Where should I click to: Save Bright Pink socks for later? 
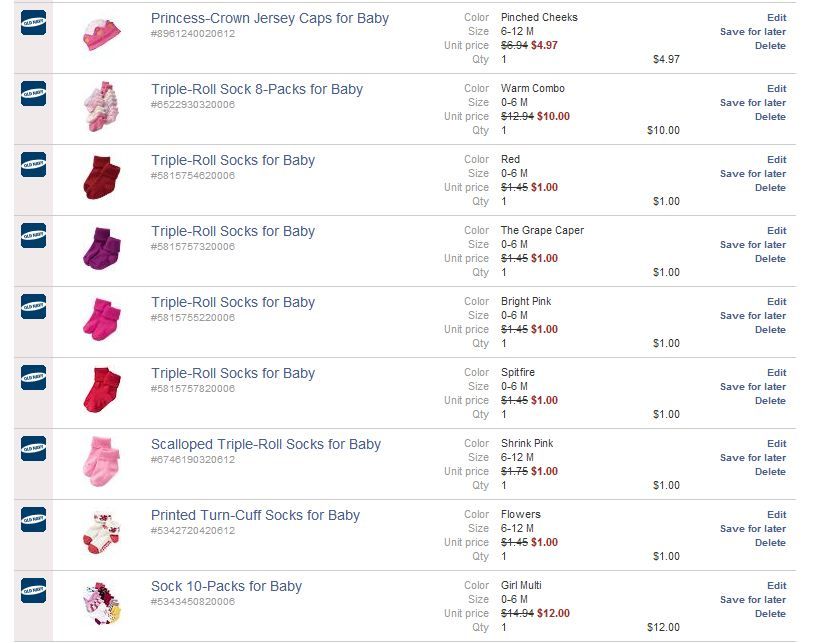(x=753, y=315)
